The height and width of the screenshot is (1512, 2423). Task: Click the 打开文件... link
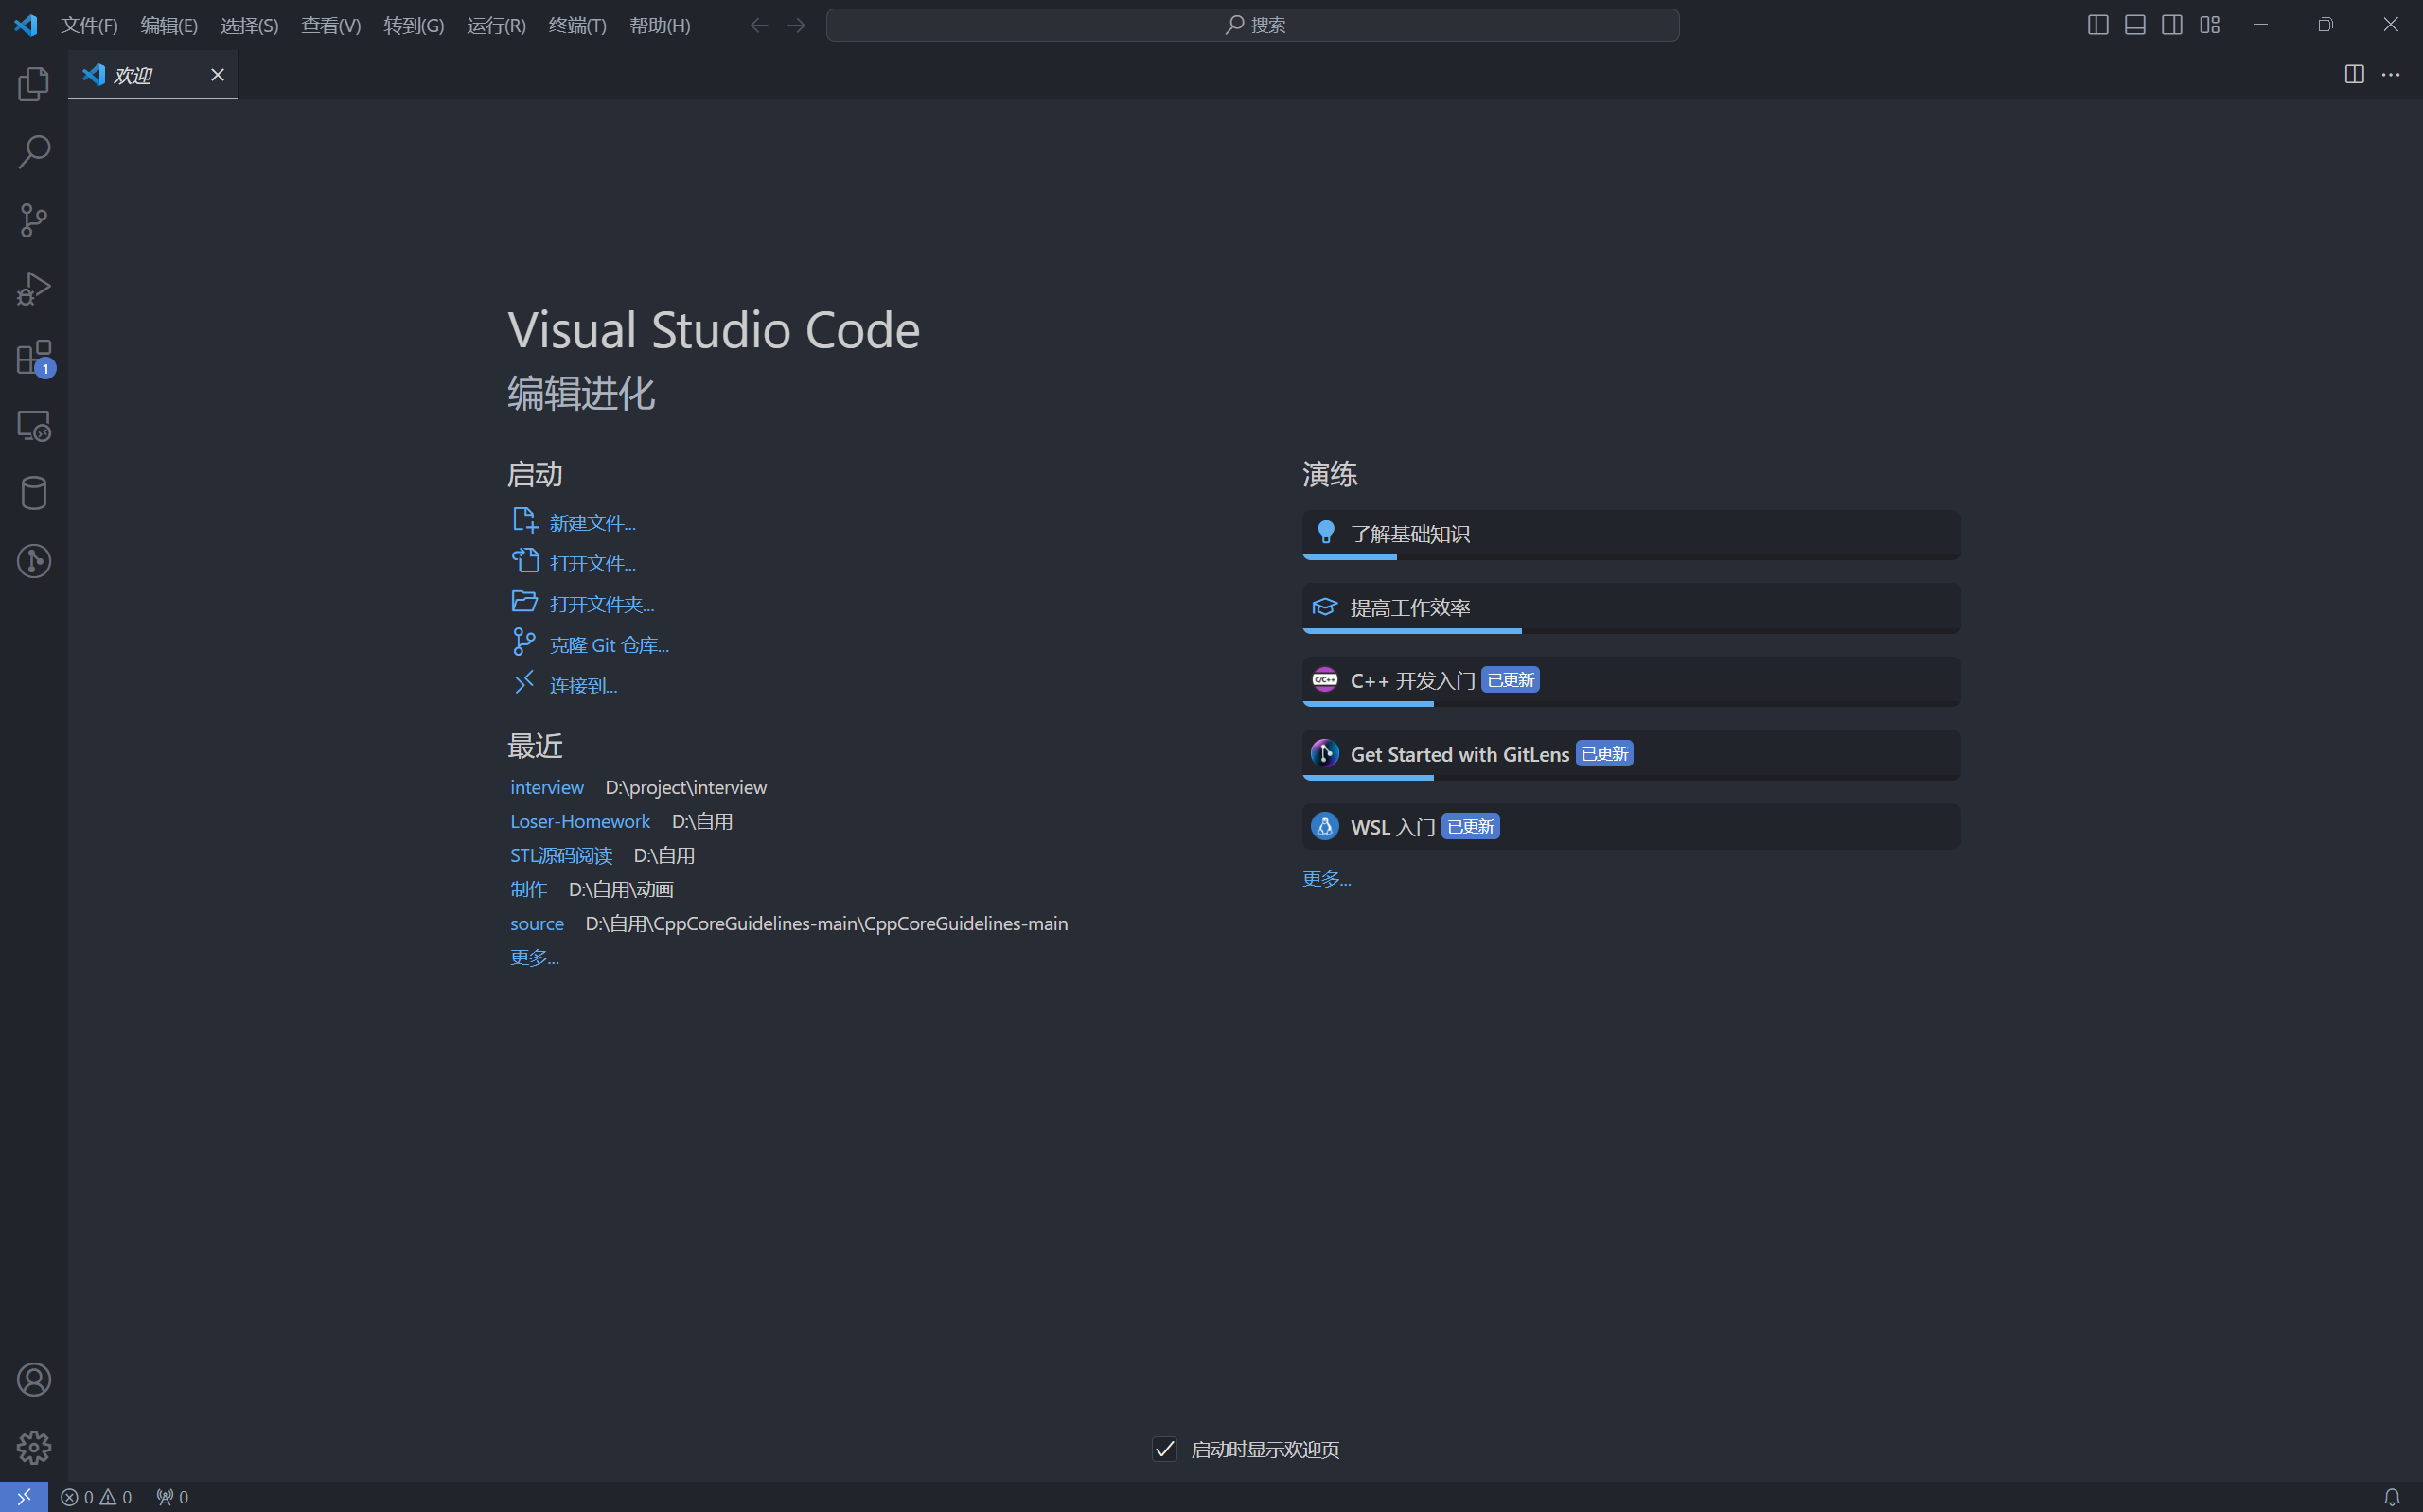tap(592, 564)
